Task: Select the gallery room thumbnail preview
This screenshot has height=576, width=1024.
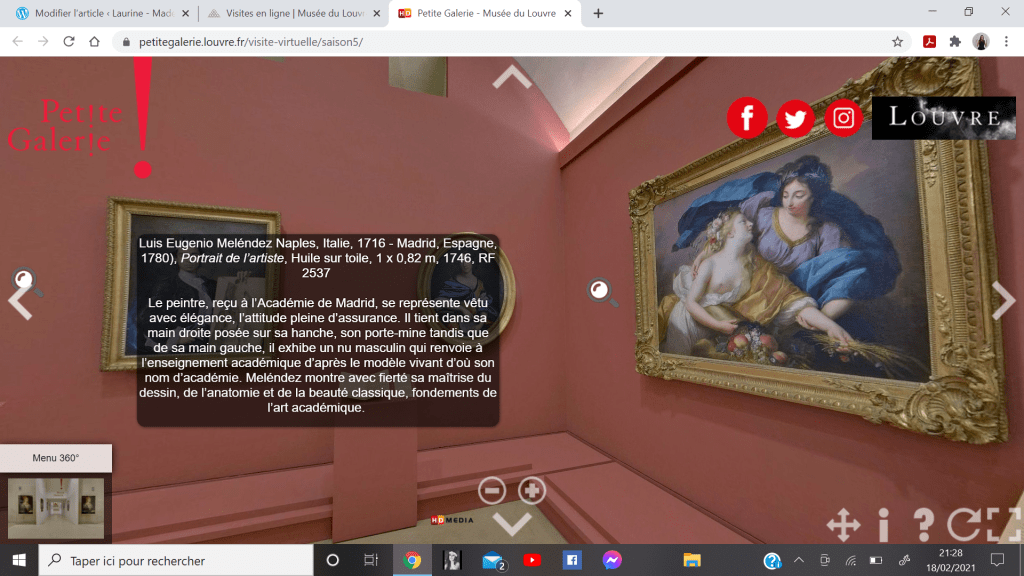Action: click(55, 508)
